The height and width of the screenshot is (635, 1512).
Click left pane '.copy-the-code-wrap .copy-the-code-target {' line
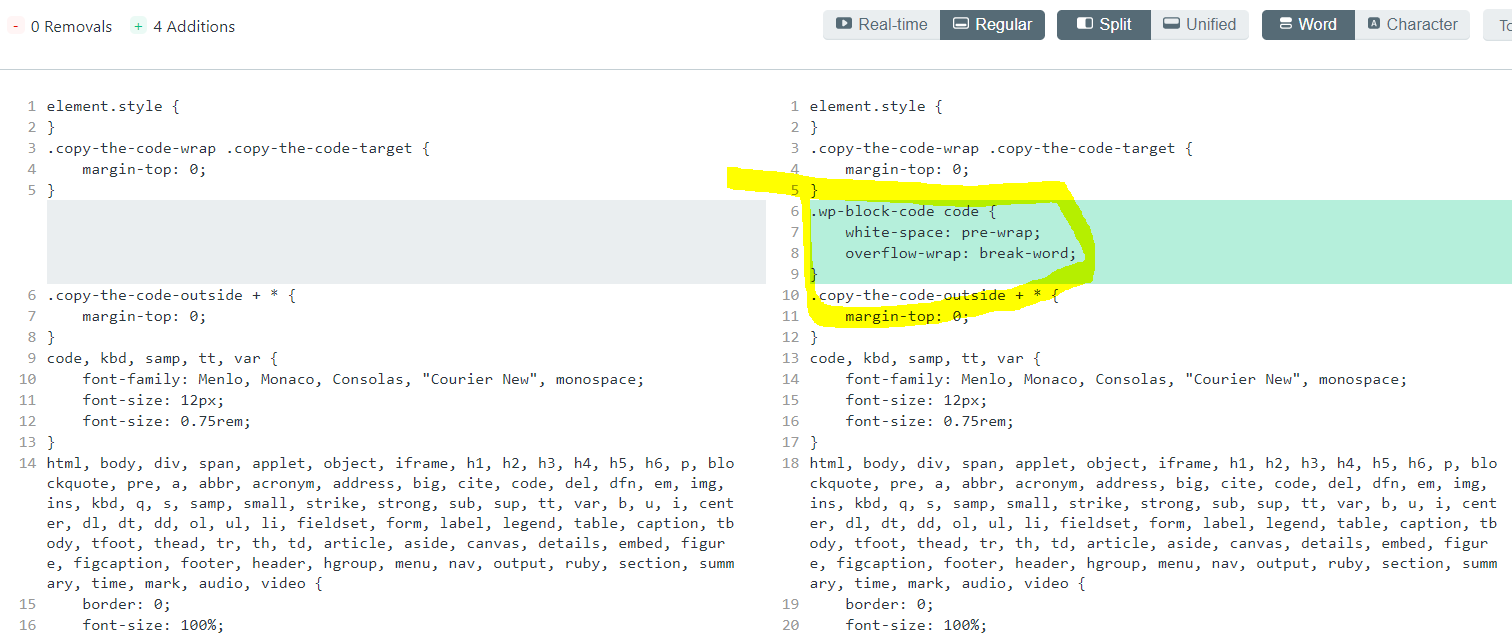(238, 148)
